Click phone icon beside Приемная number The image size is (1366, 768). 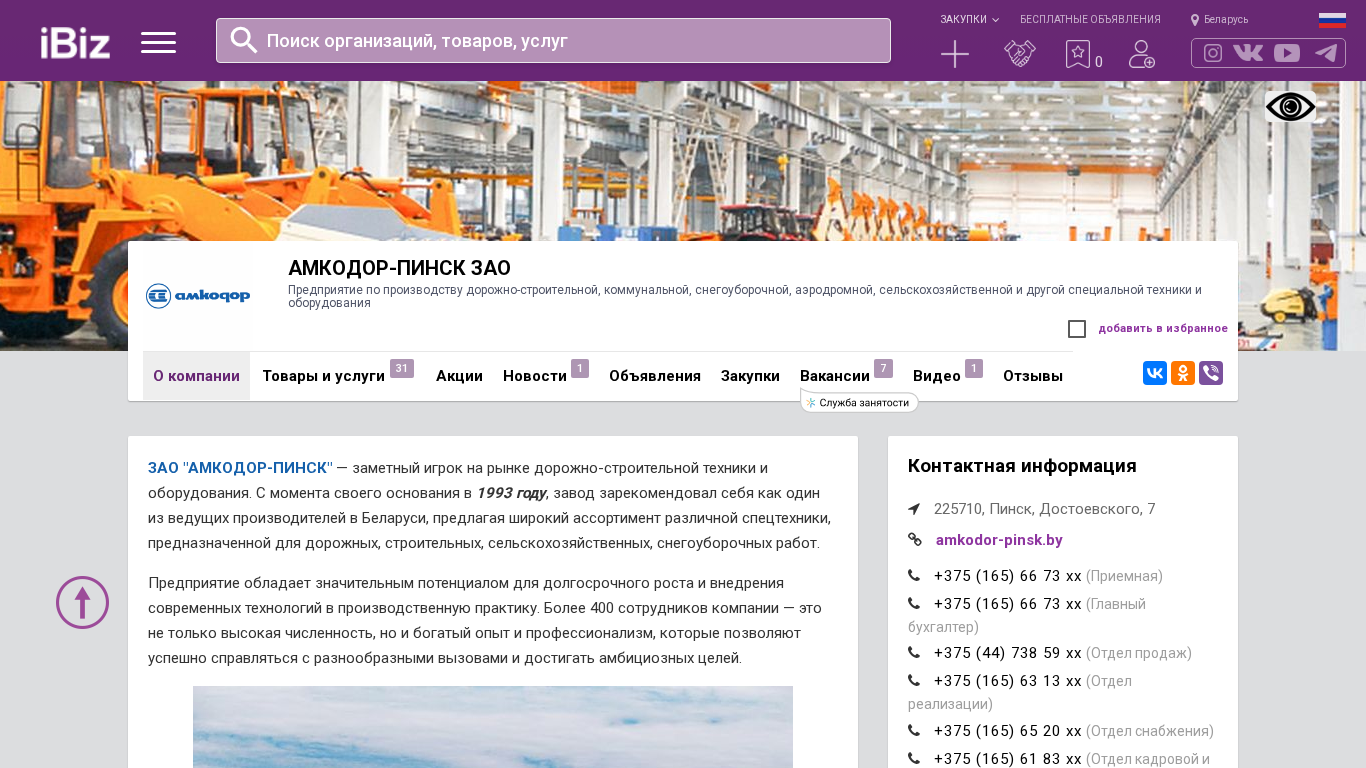click(x=914, y=575)
